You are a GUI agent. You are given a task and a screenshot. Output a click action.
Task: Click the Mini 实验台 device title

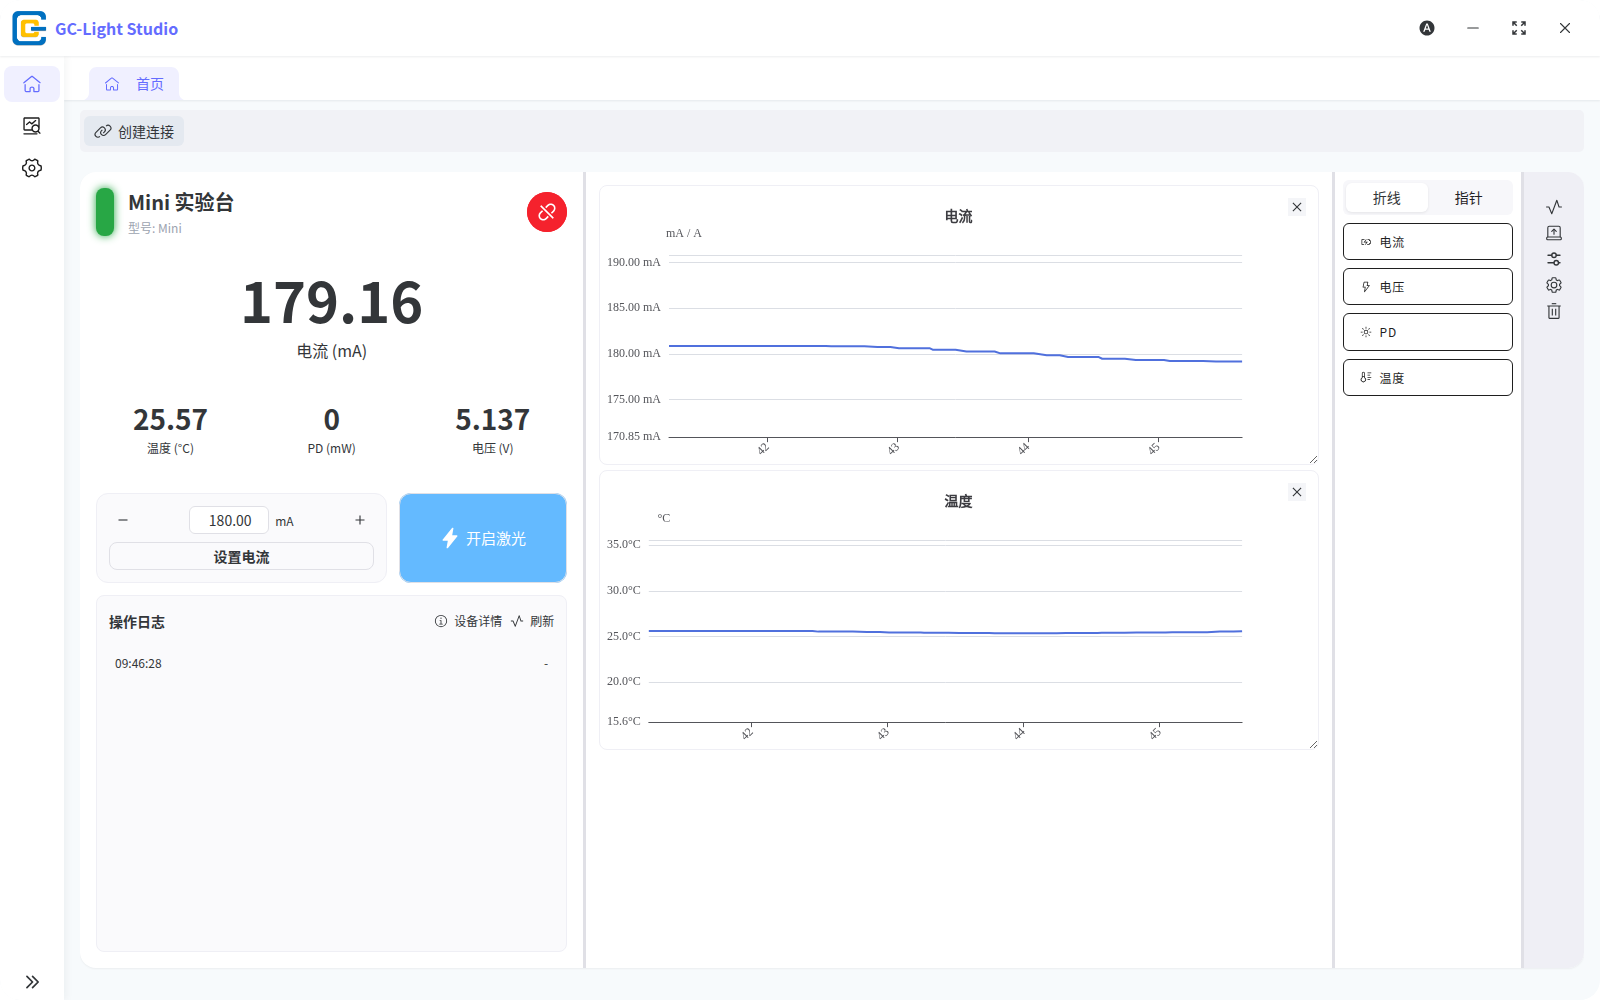tap(181, 202)
